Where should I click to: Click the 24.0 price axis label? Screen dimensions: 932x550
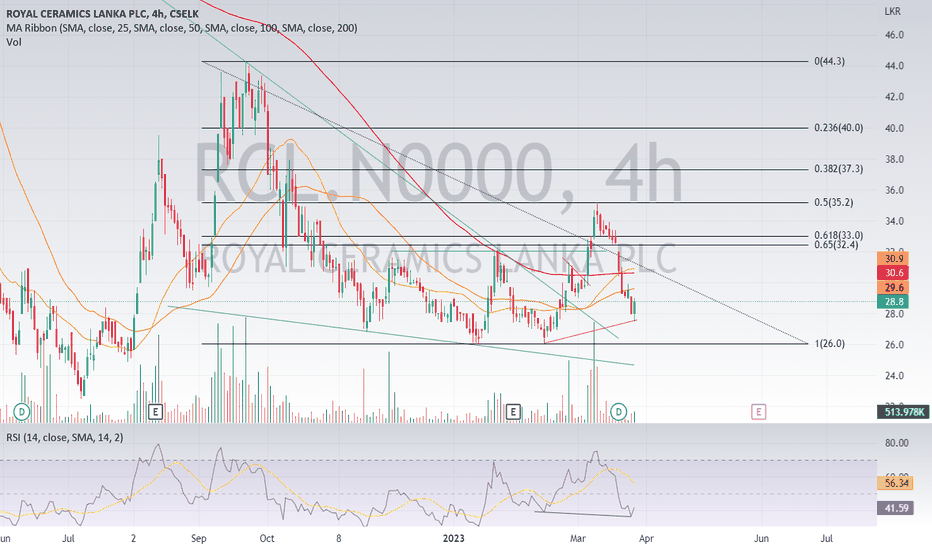[x=894, y=376]
